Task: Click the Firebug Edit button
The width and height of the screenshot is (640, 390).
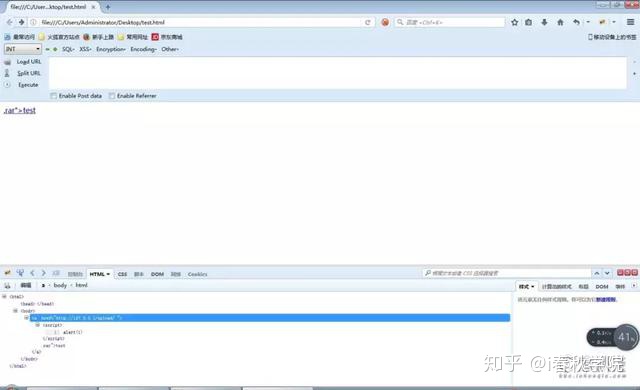Action: tap(26, 286)
